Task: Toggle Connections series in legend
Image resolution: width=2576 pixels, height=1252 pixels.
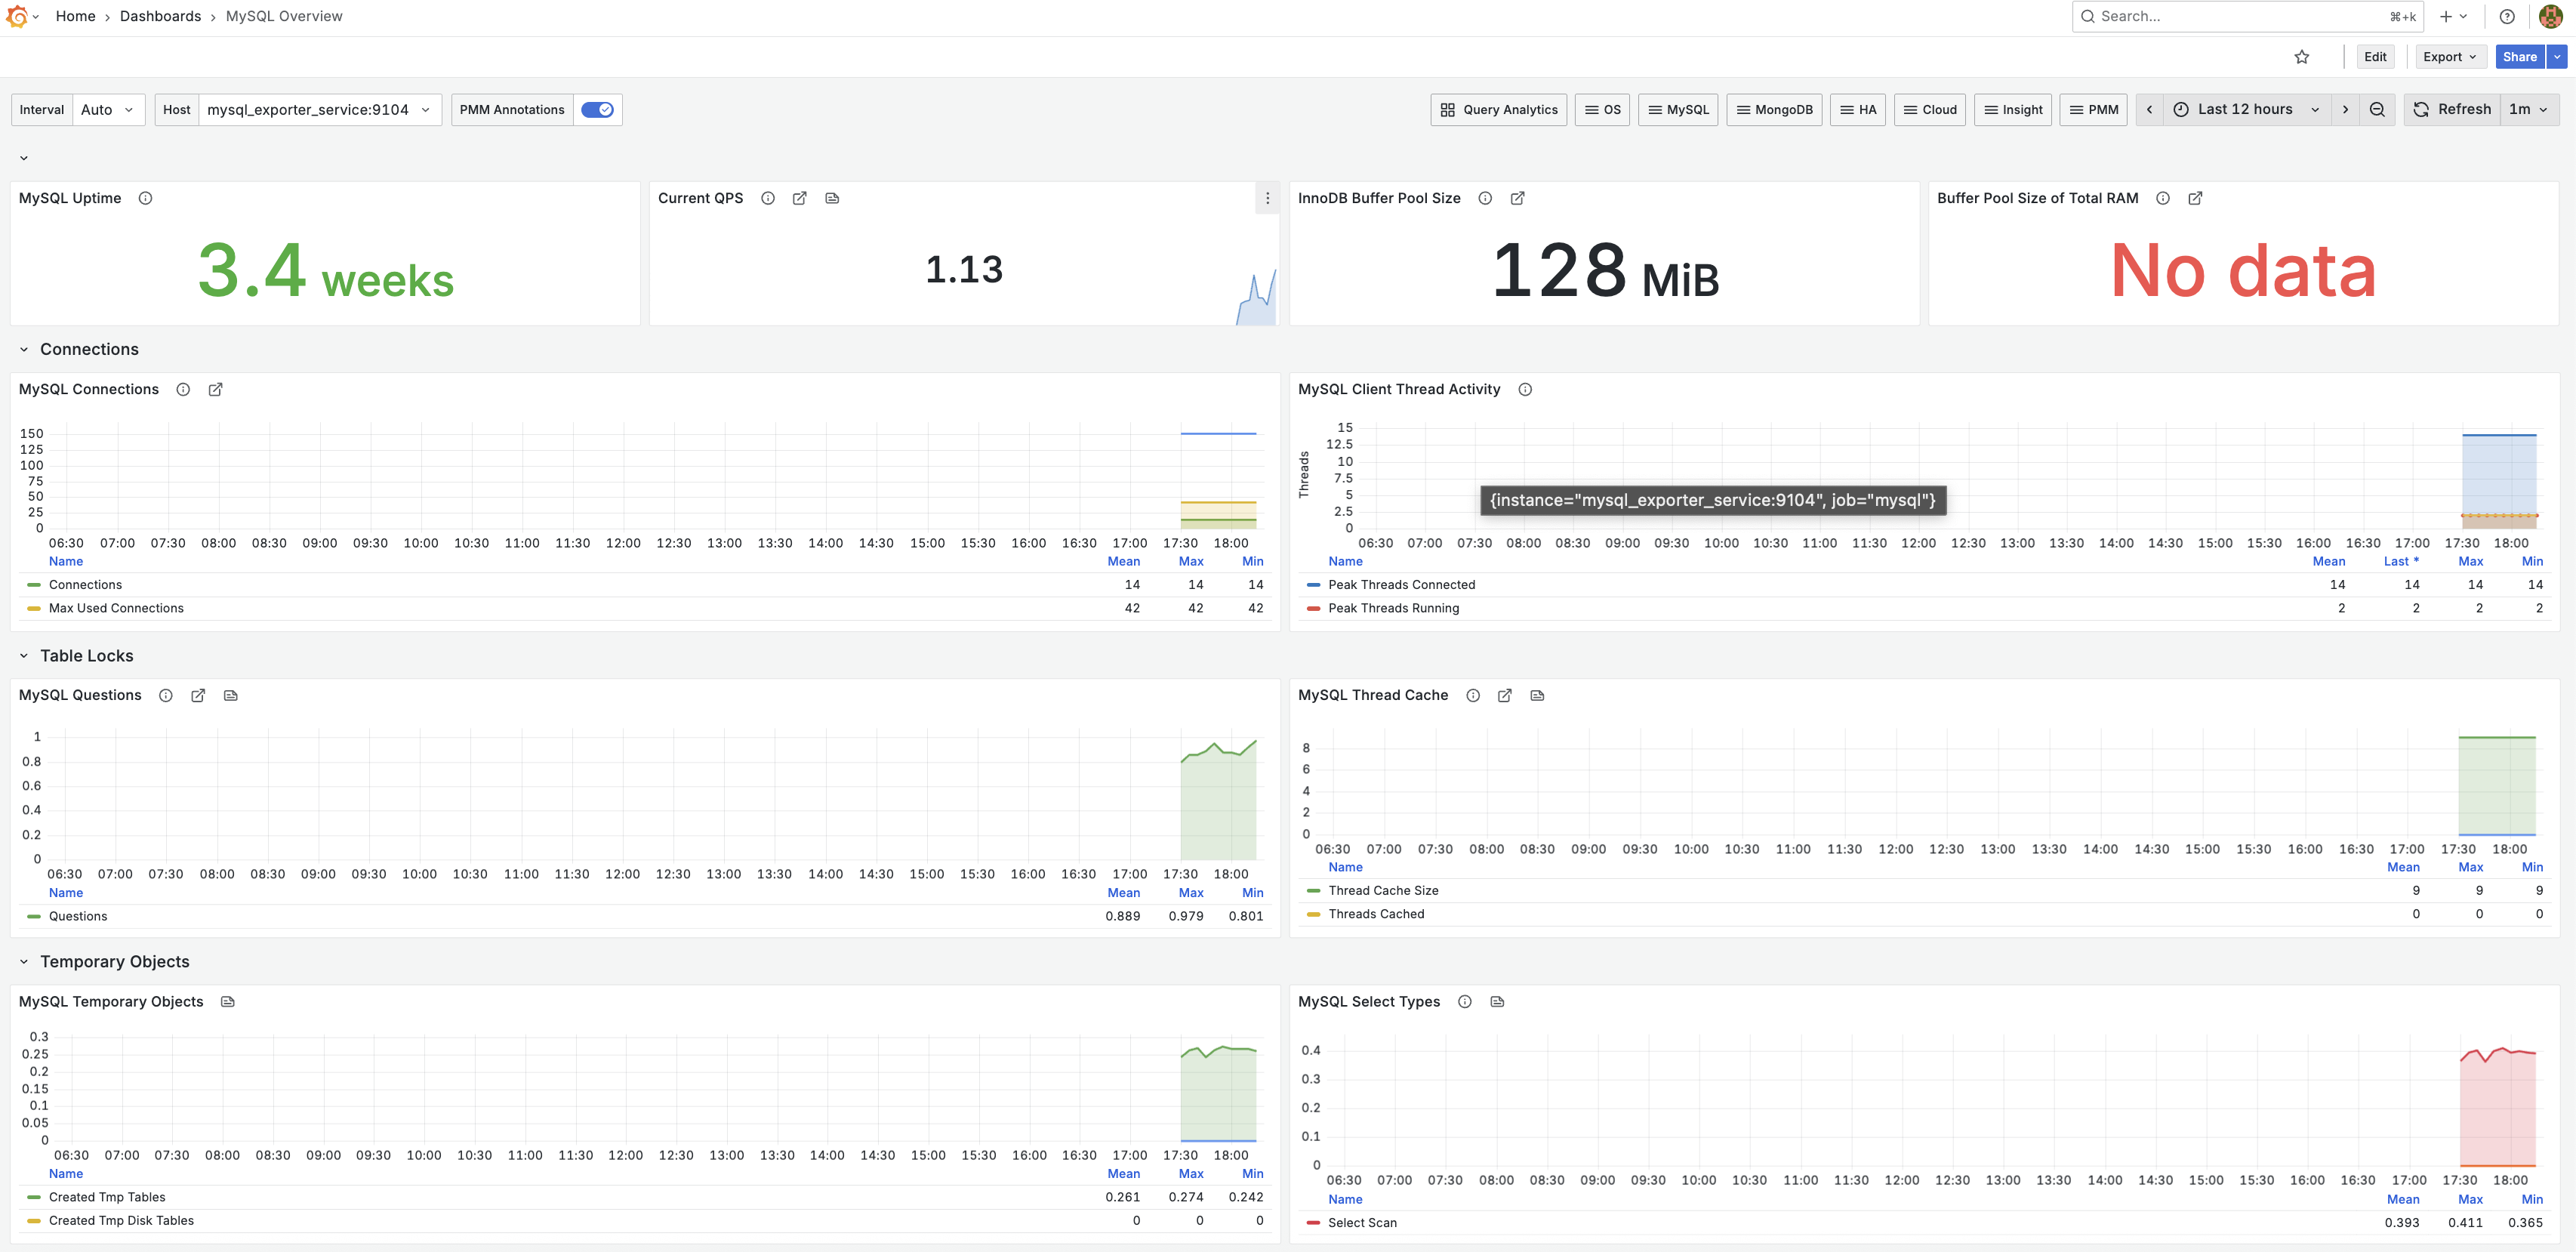Action: (x=85, y=585)
